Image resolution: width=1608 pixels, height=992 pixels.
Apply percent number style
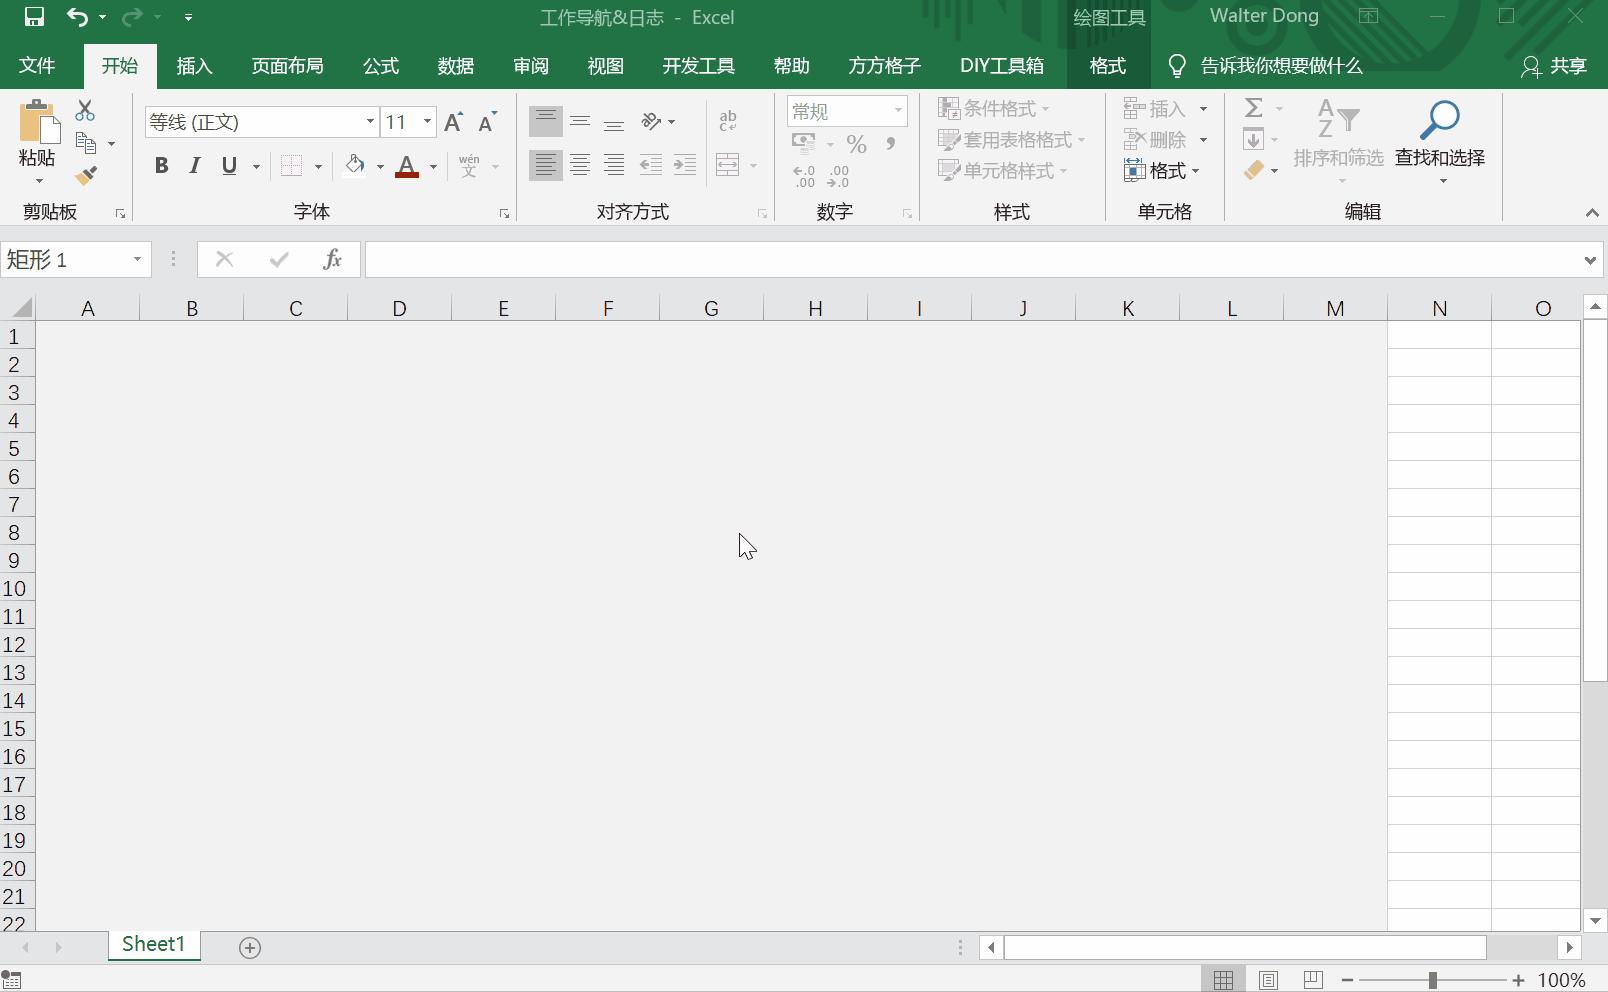click(x=856, y=143)
